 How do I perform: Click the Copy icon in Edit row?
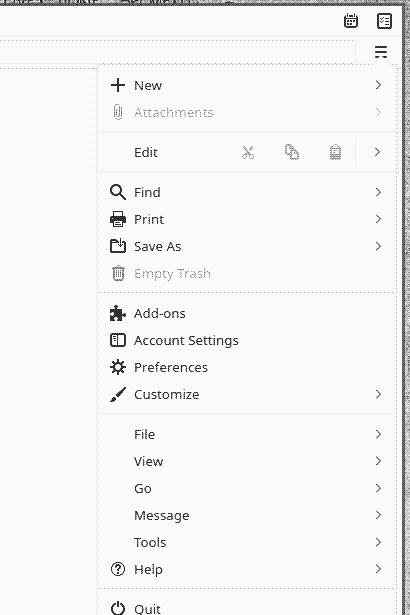click(292, 152)
